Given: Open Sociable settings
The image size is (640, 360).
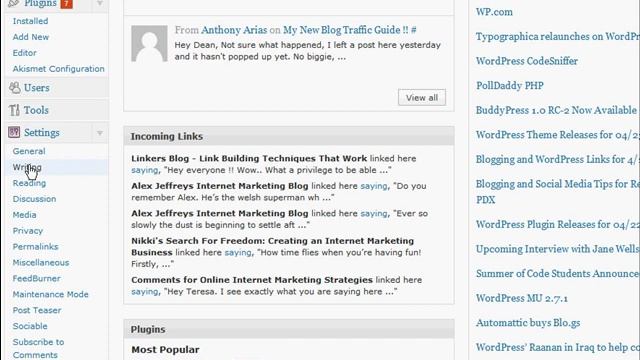Looking at the screenshot, I should 30,326.
